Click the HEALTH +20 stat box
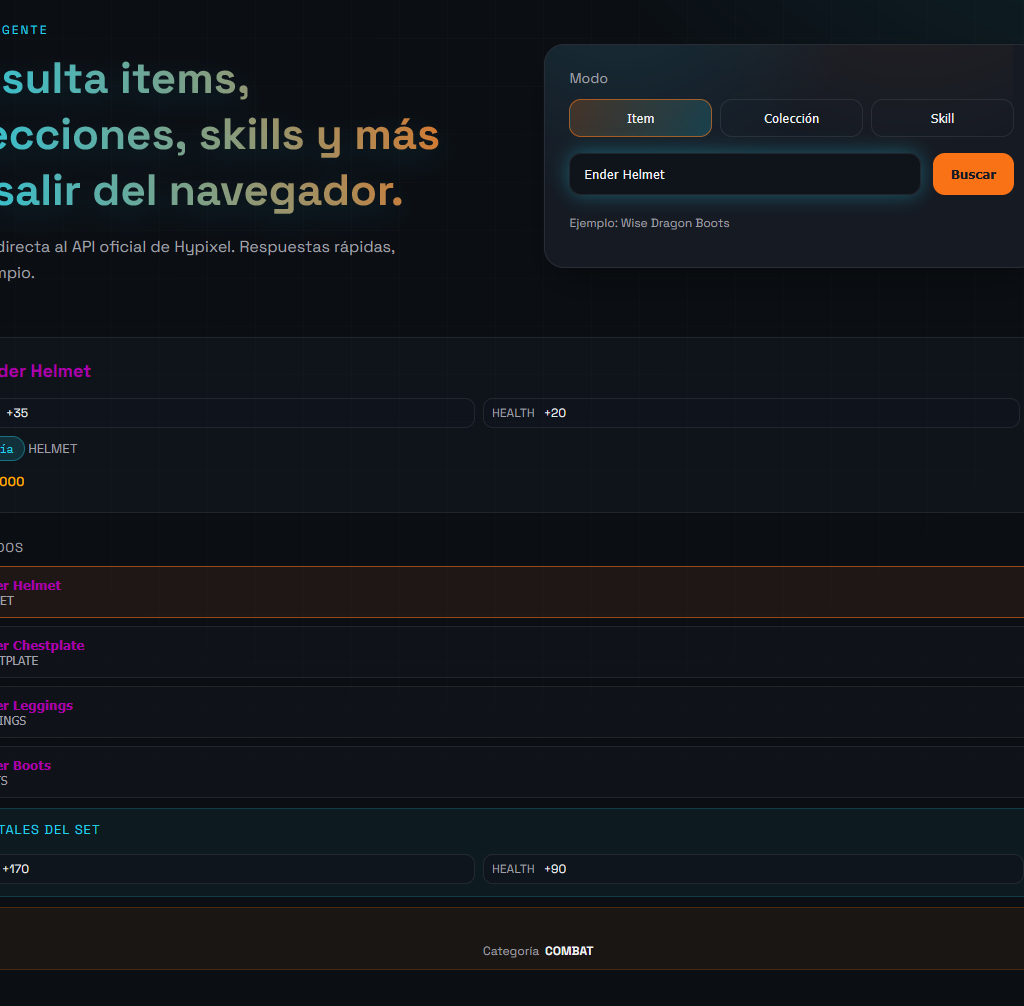The width and height of the screenshot is (1024, 1006). [750, 413]
